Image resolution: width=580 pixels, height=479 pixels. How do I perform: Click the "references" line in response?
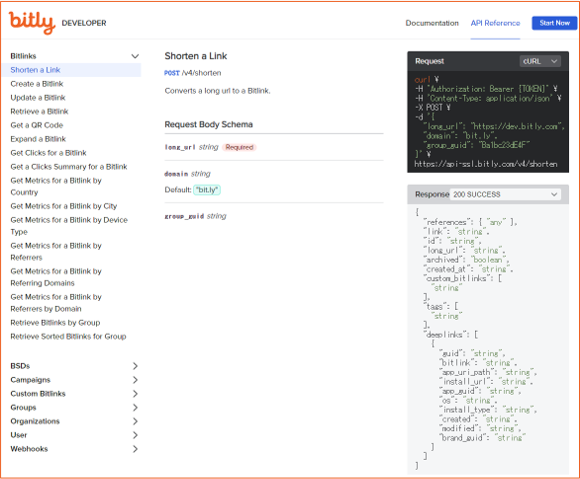tap(471, 222)
